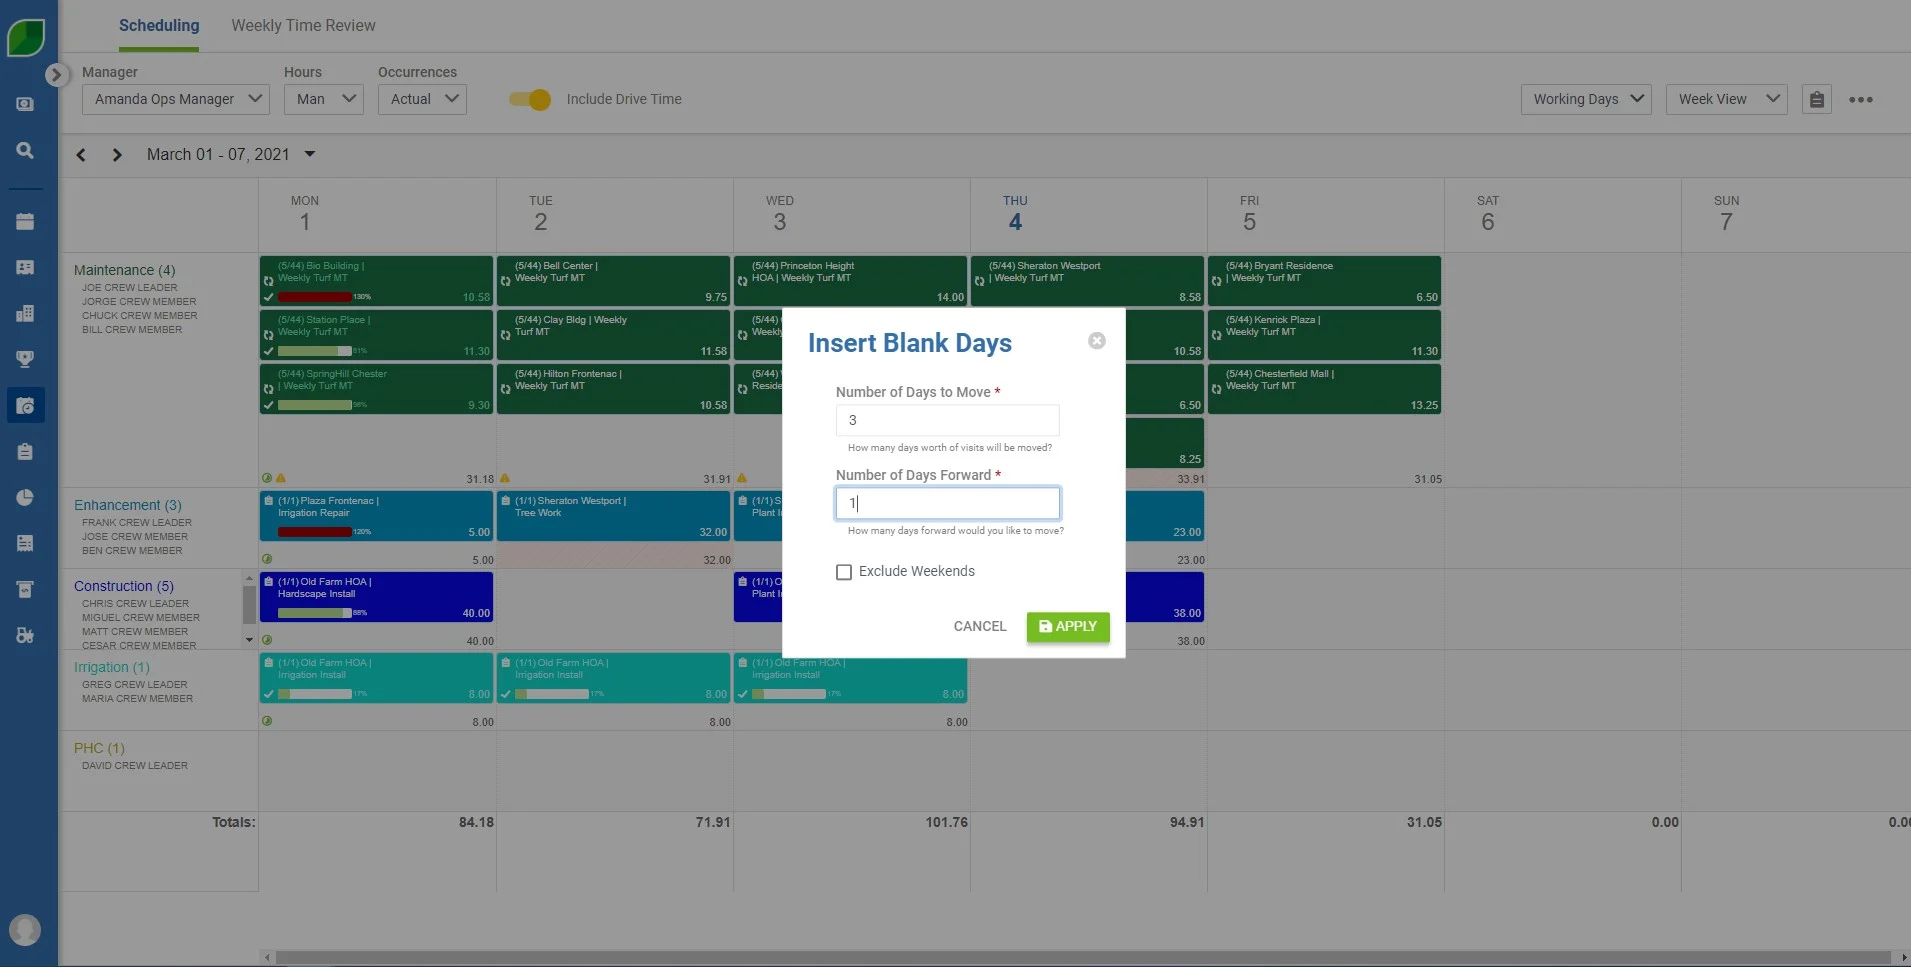
Task: Open search from the sidebar magnifier
Action: (x=25, y=150)
